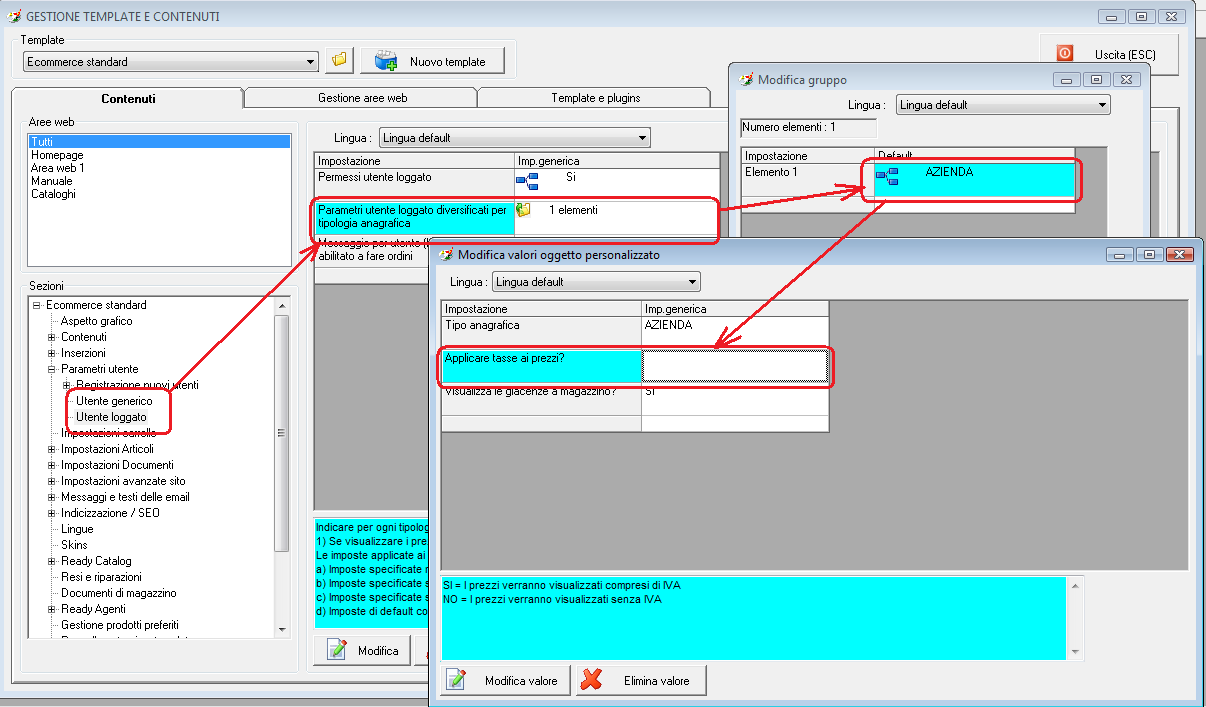Click the folder icon next to 1 elementi
Screen dimensions: 1206x707
[523, 210]
